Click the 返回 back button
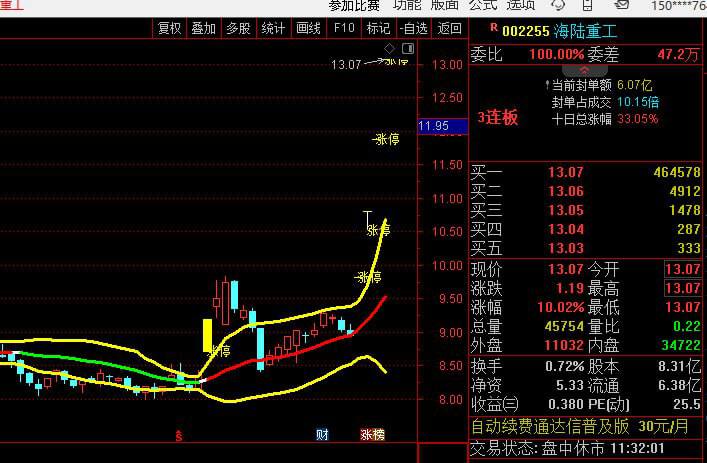Image resolution: width=707 pixels, height=463 pixels. pos(450,28)
